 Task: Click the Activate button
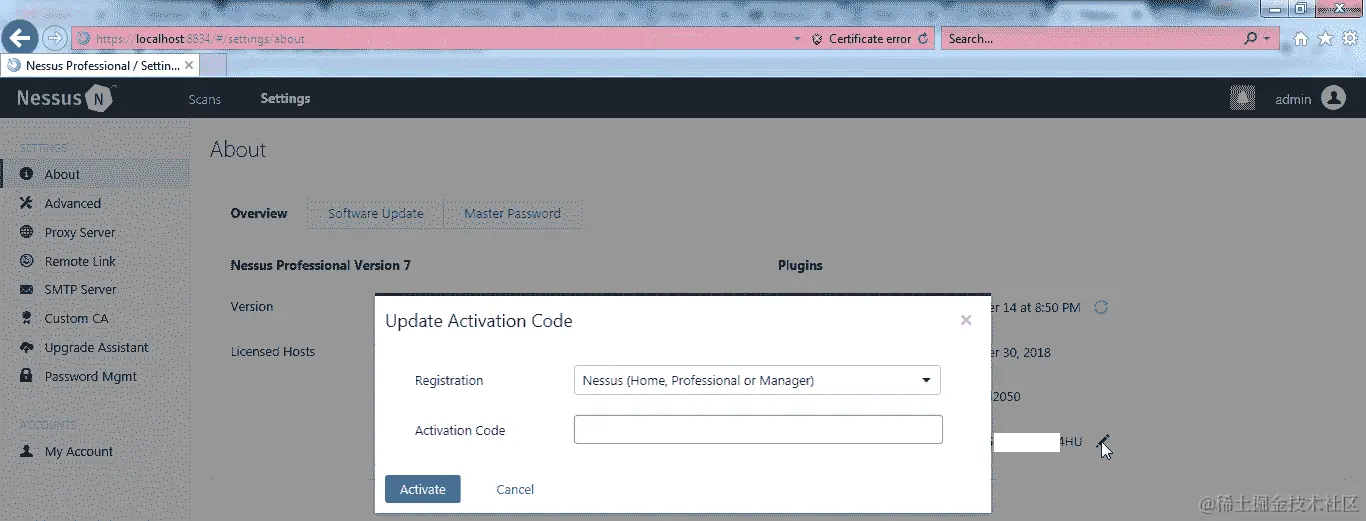423,489
